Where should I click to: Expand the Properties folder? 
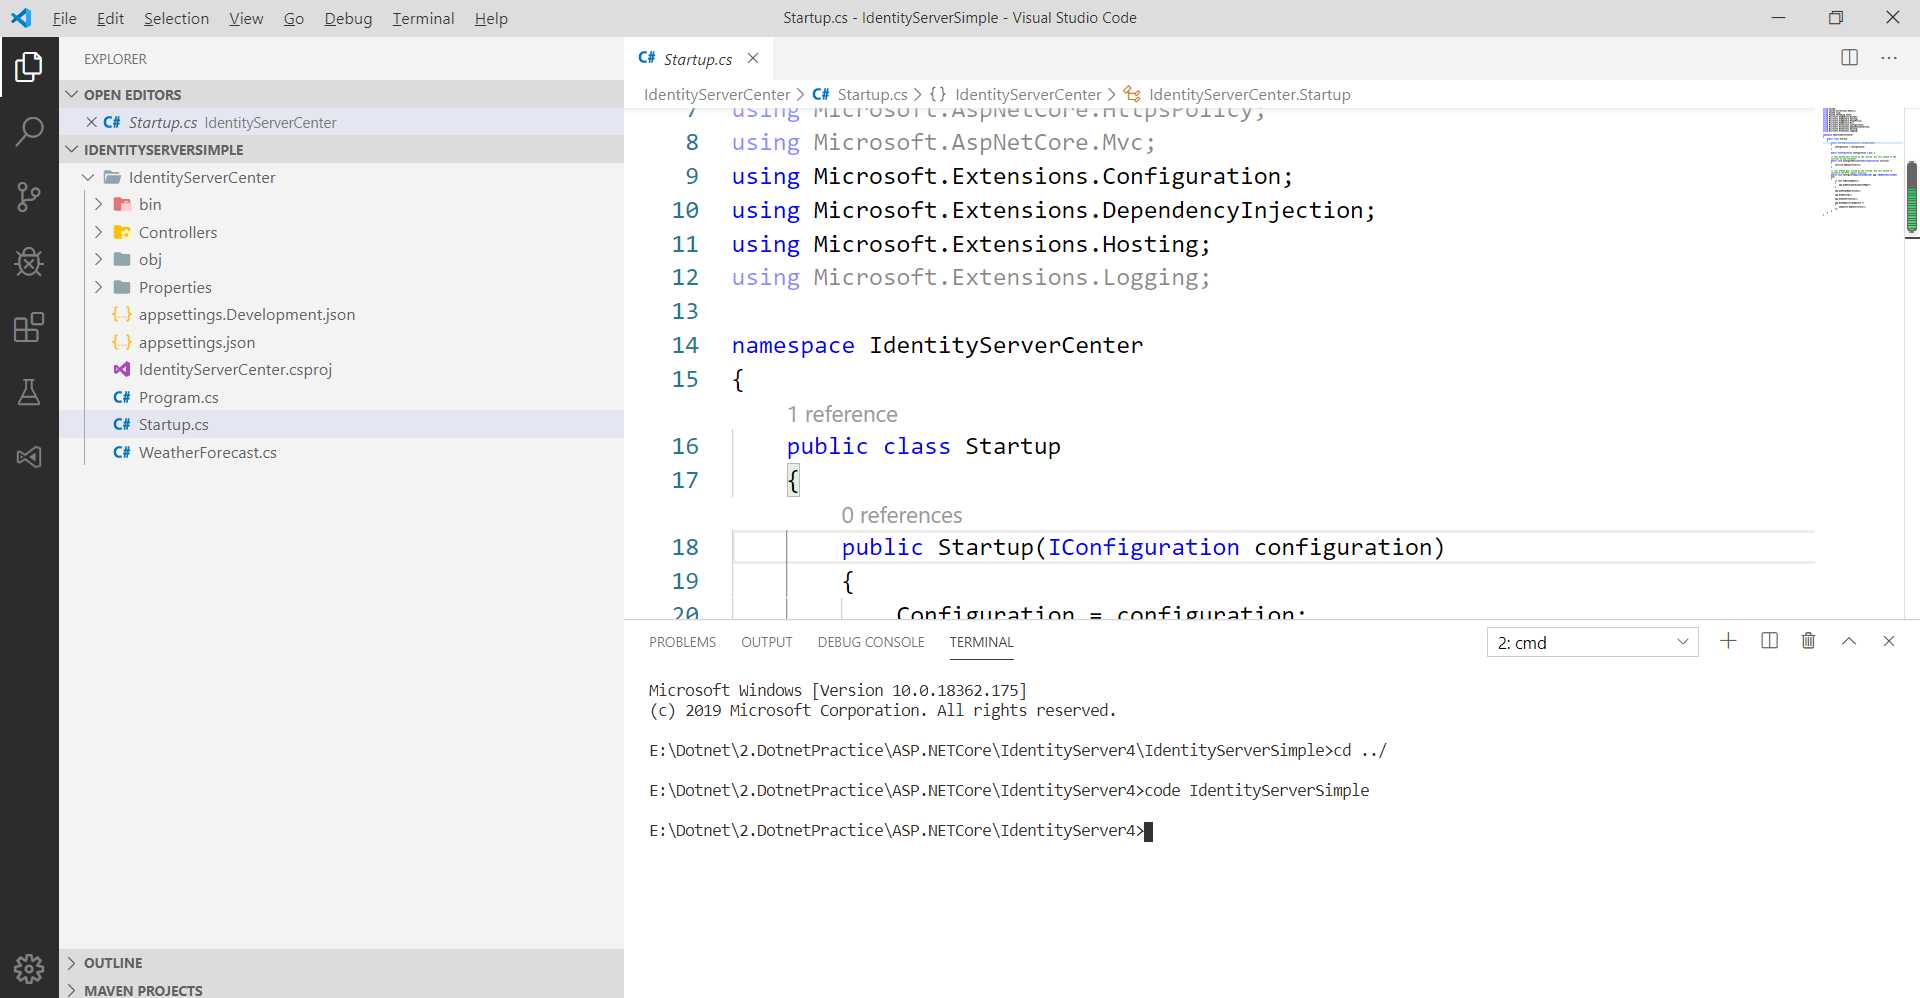(98, 287)
